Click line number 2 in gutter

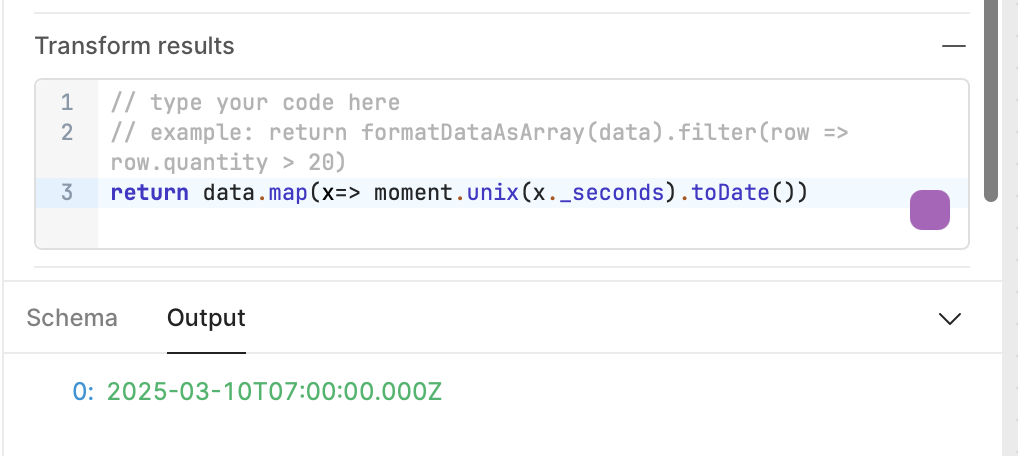[67, 133]
